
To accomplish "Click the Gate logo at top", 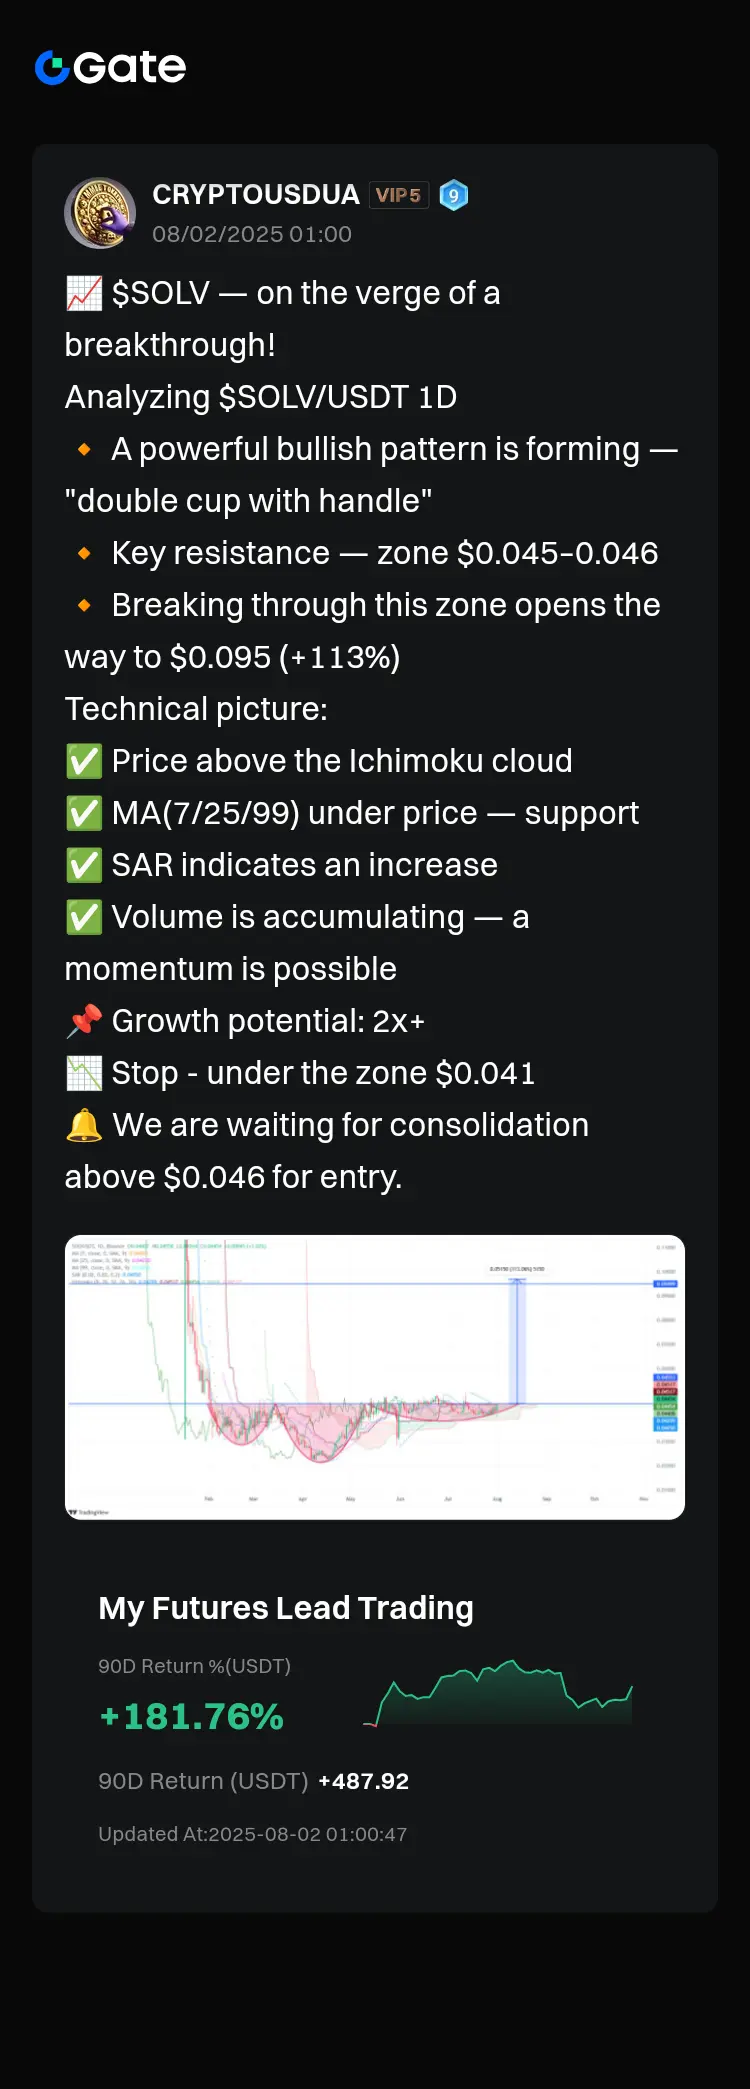I will click(110, 67).
